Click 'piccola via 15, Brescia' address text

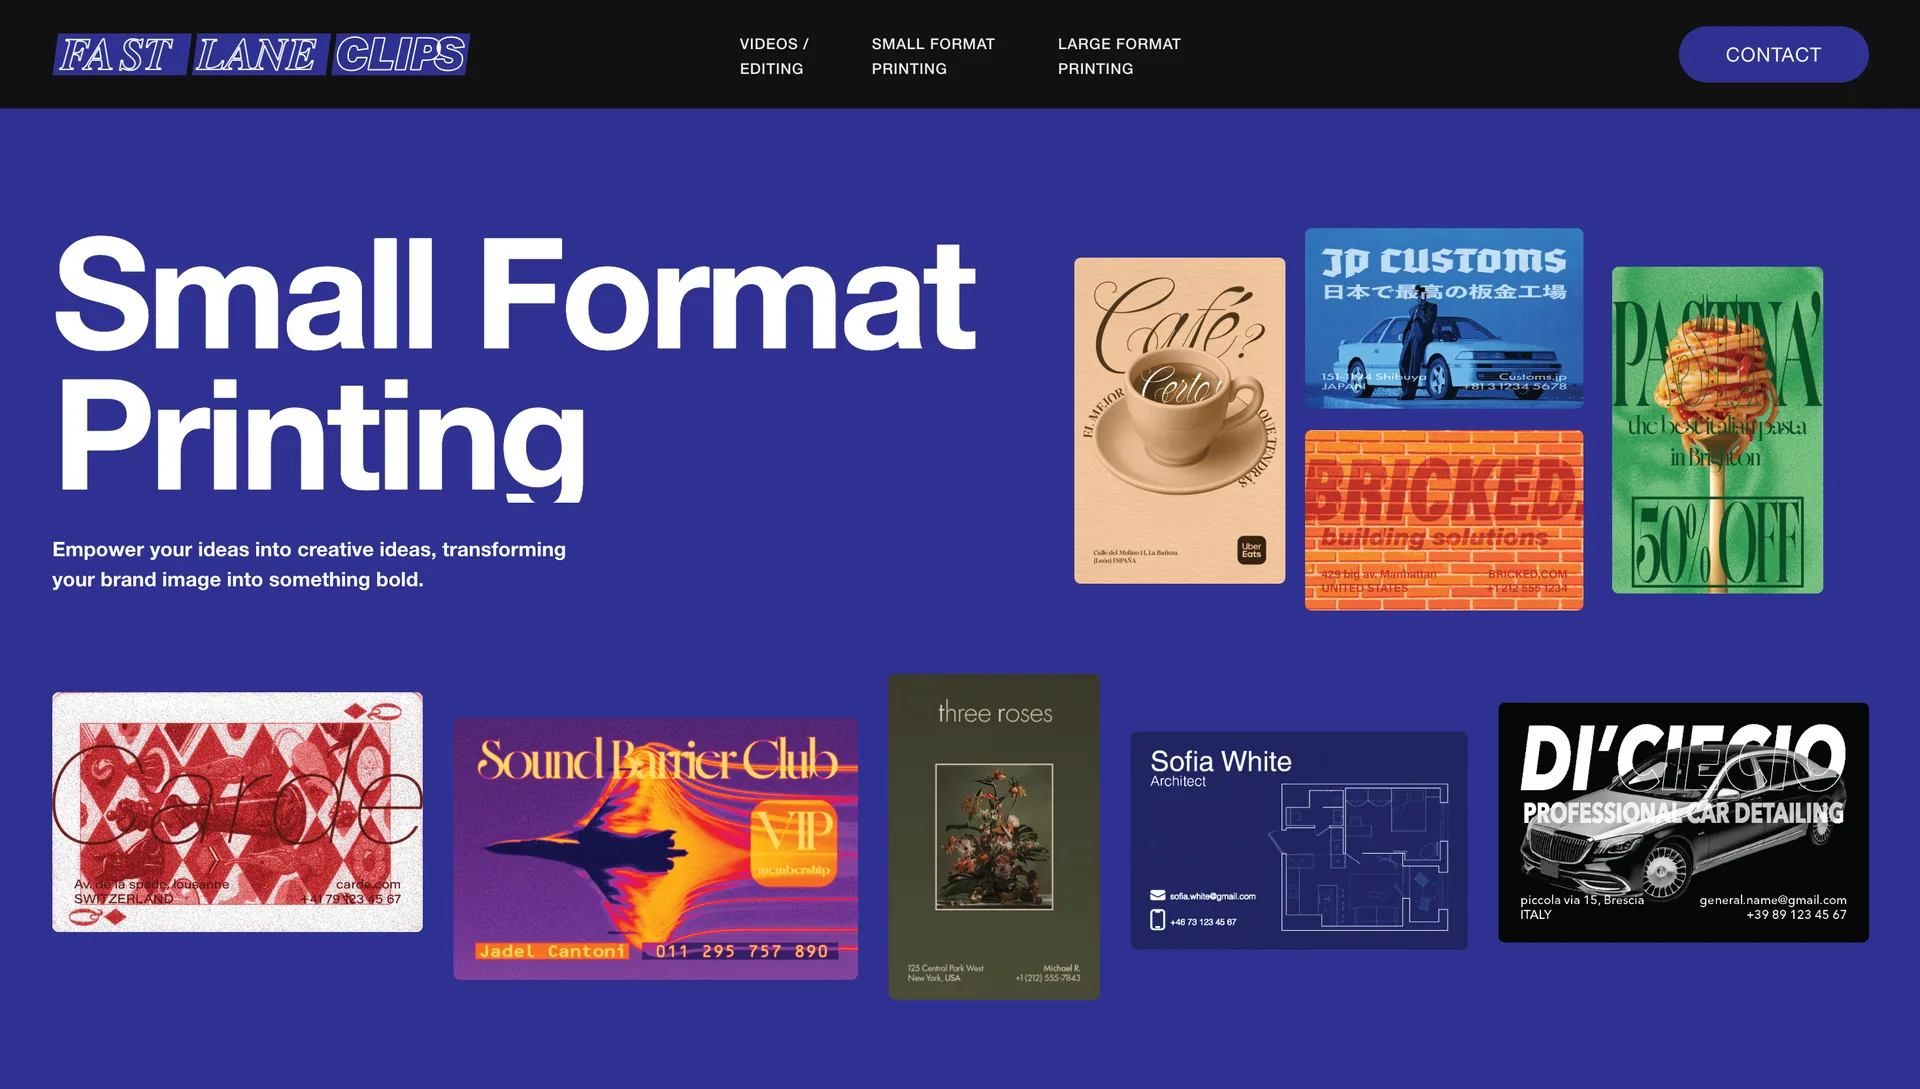[x=1582, y=900]
